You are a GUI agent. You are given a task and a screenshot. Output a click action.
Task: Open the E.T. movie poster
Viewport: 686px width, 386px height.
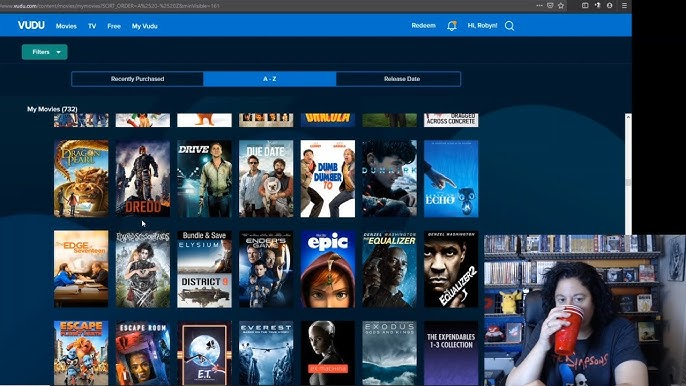(204, 353)
